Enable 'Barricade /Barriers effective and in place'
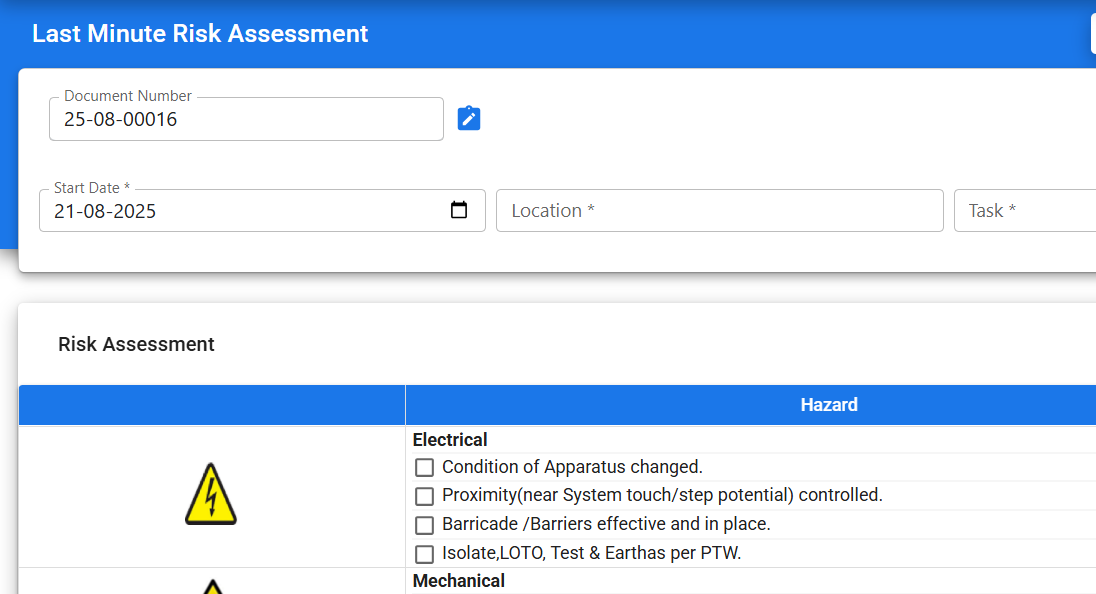 [425, 525]
